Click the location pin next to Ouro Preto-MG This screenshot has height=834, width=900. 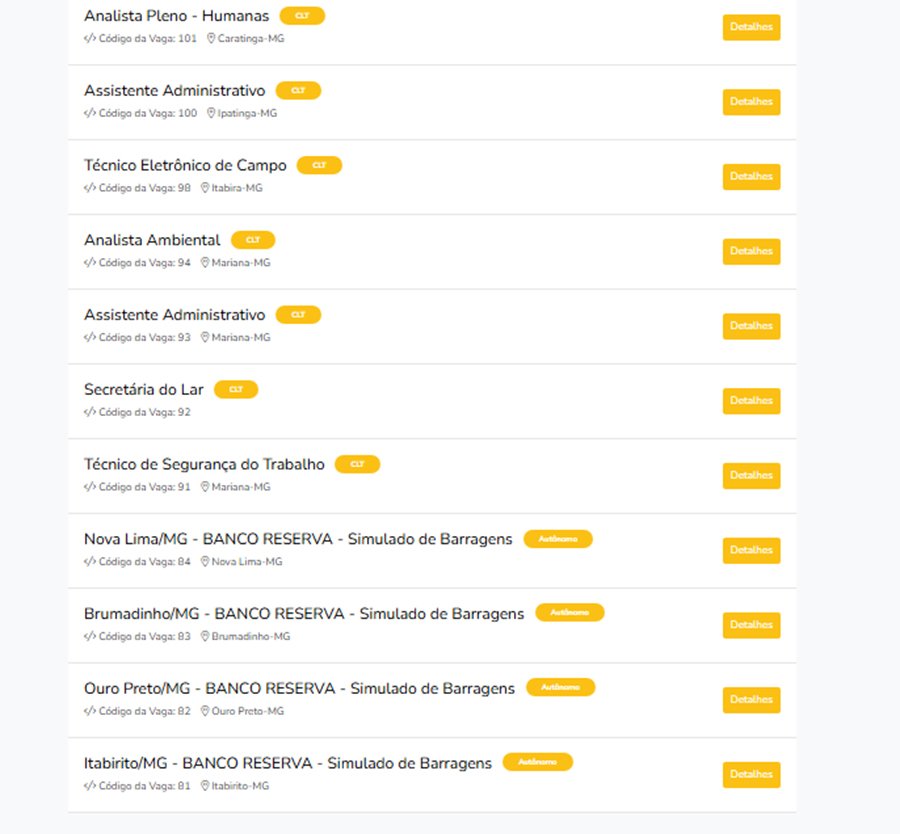[205, 711]
